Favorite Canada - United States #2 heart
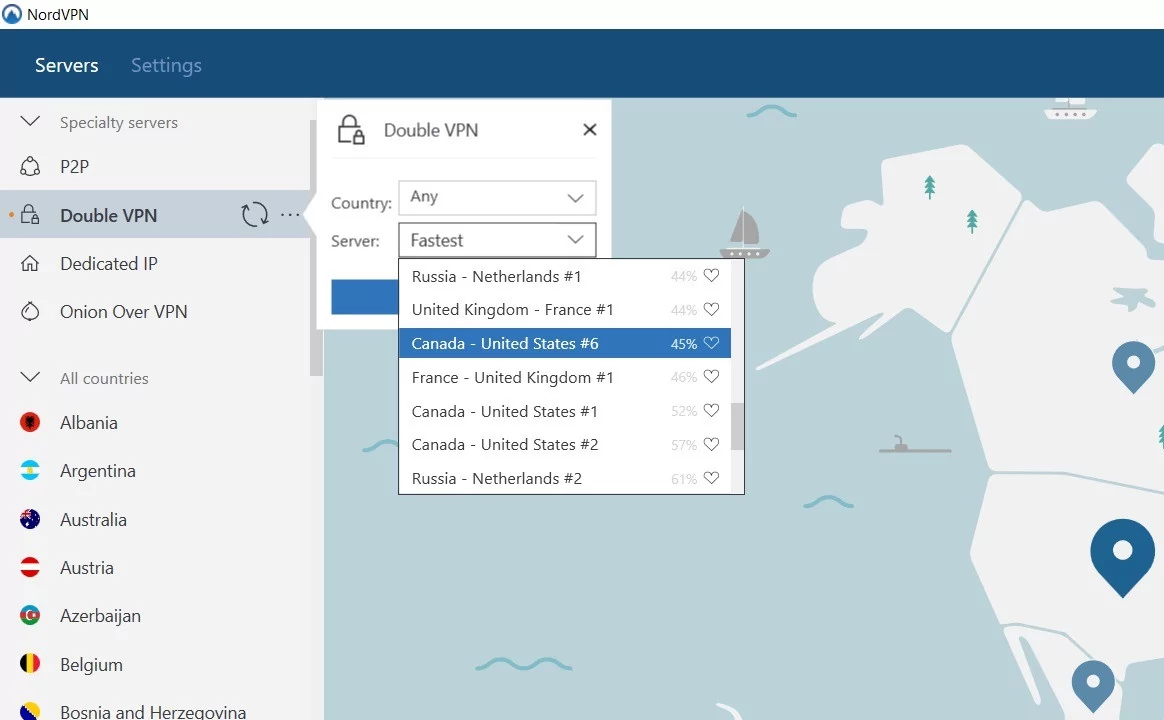This screenshot has height=720, width=1164. [711, 444]
